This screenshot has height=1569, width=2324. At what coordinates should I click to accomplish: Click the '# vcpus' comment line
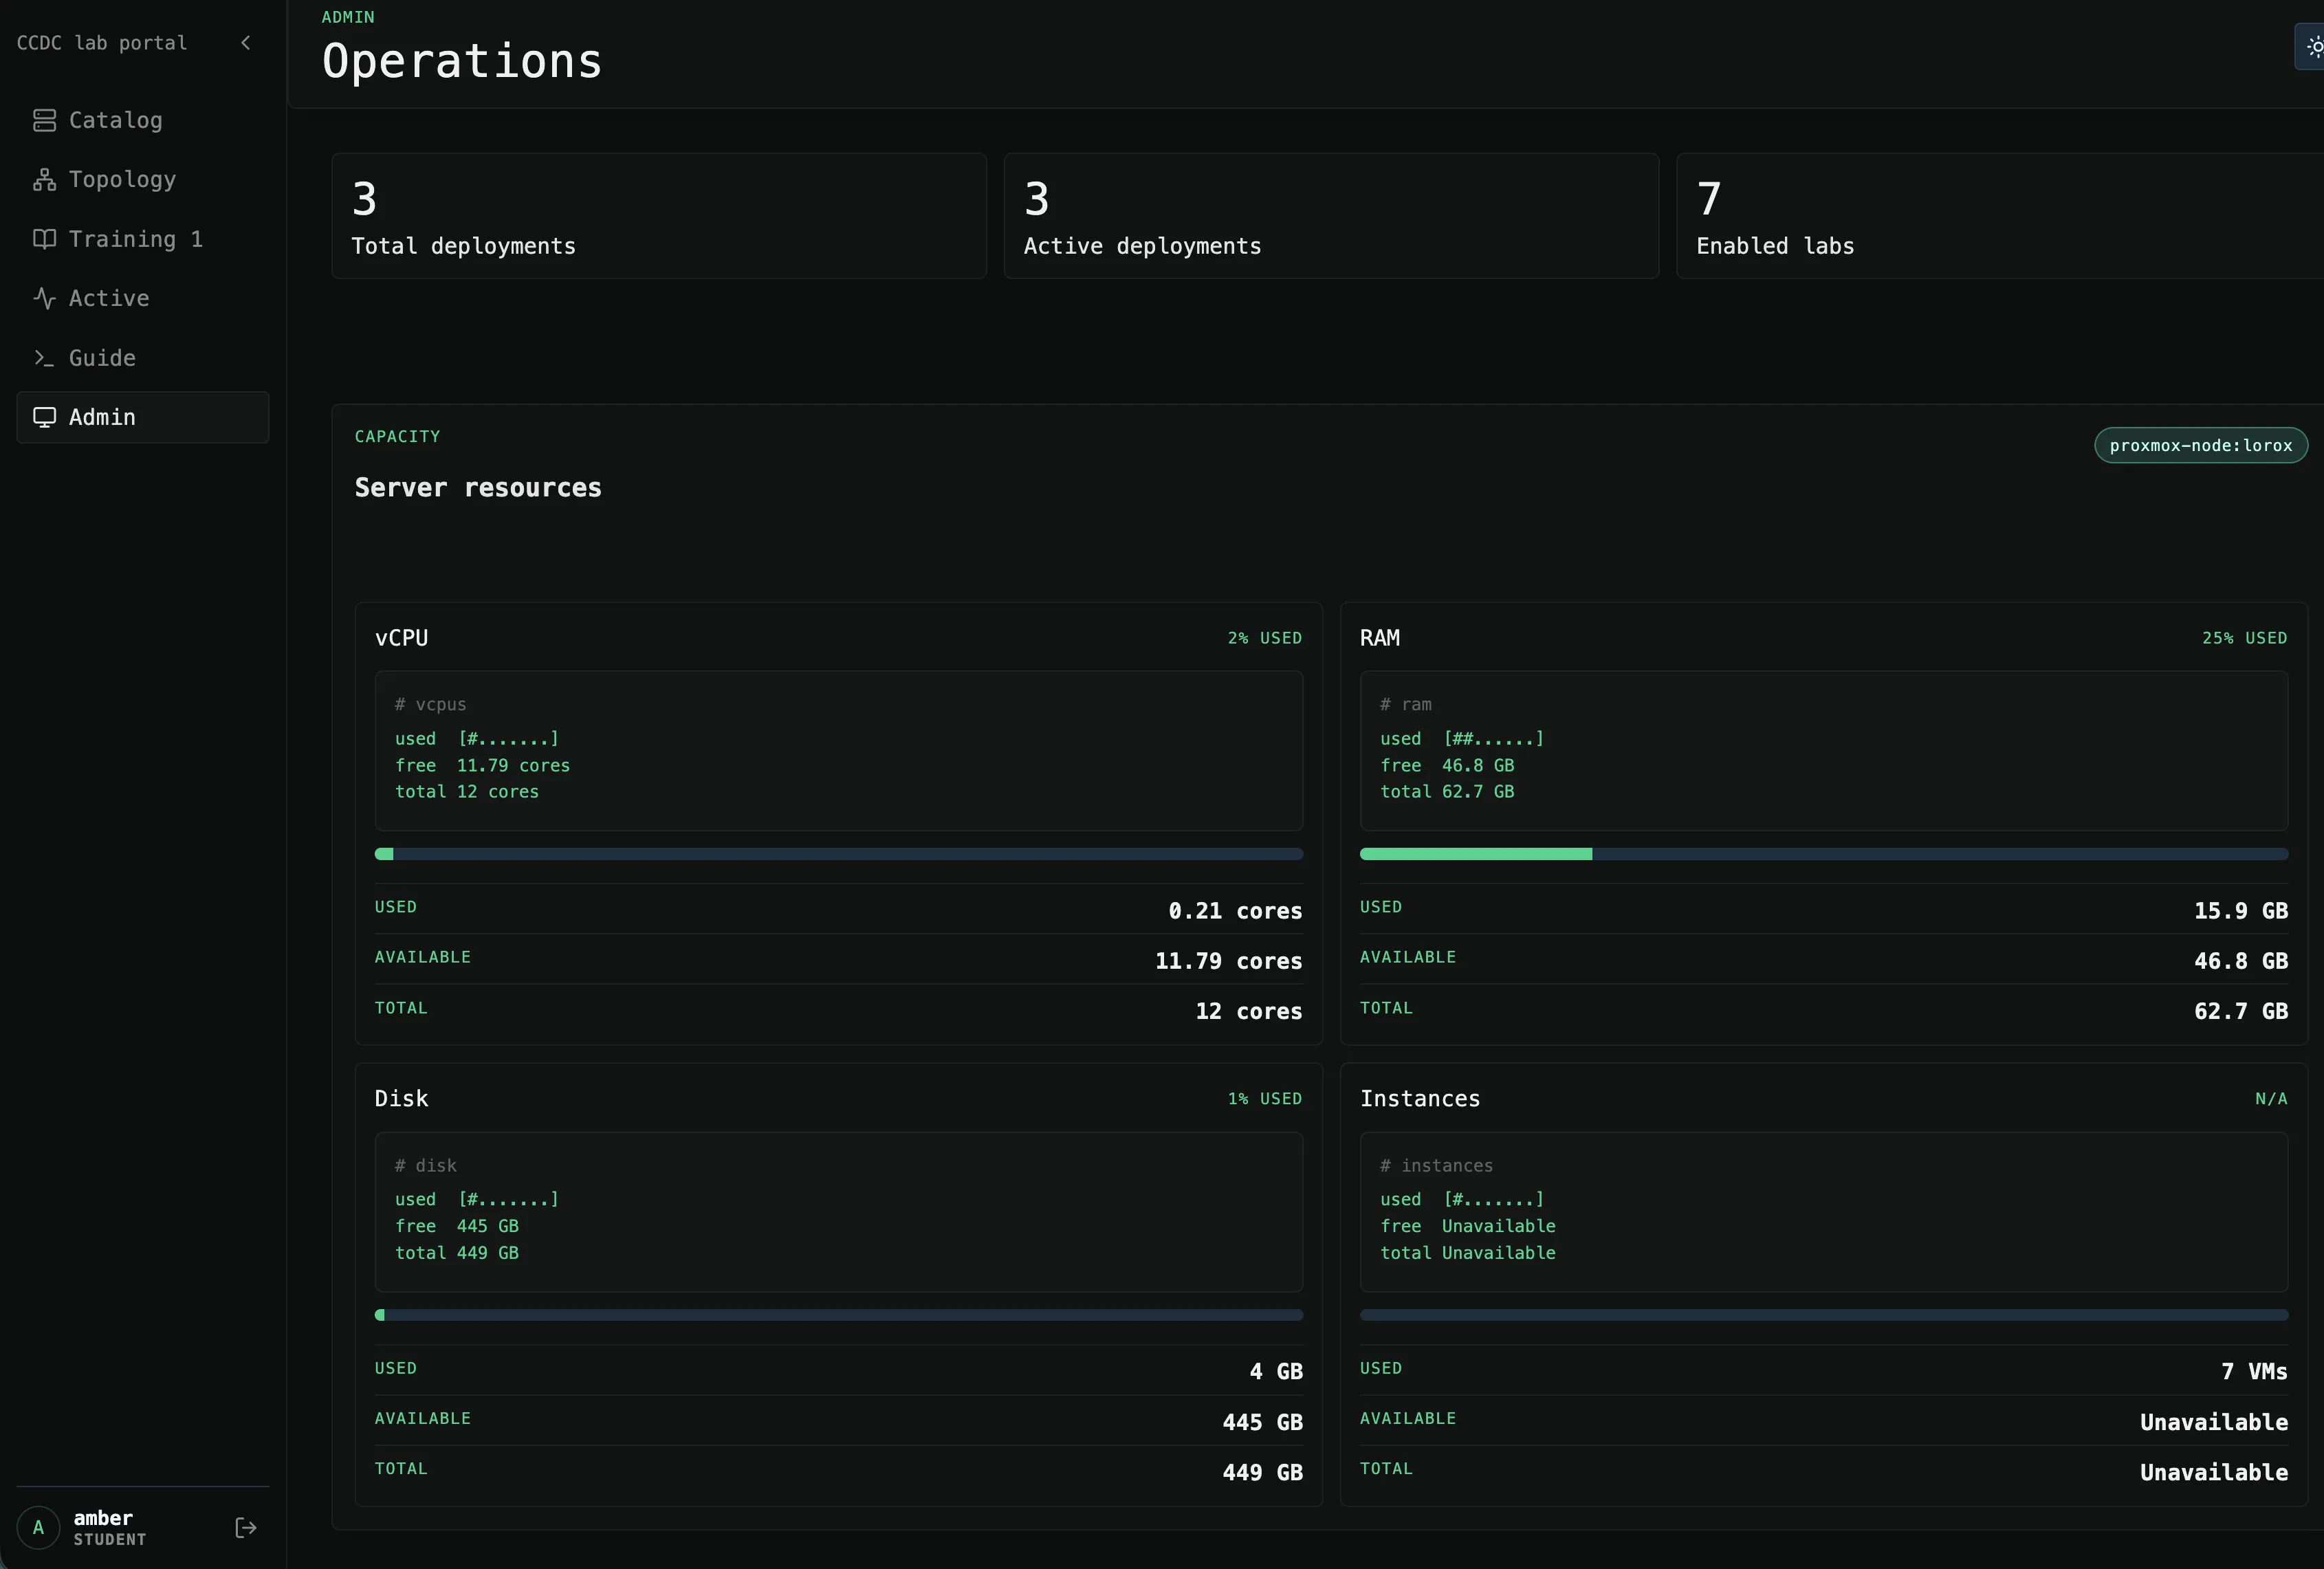click(x=430, y=705)
